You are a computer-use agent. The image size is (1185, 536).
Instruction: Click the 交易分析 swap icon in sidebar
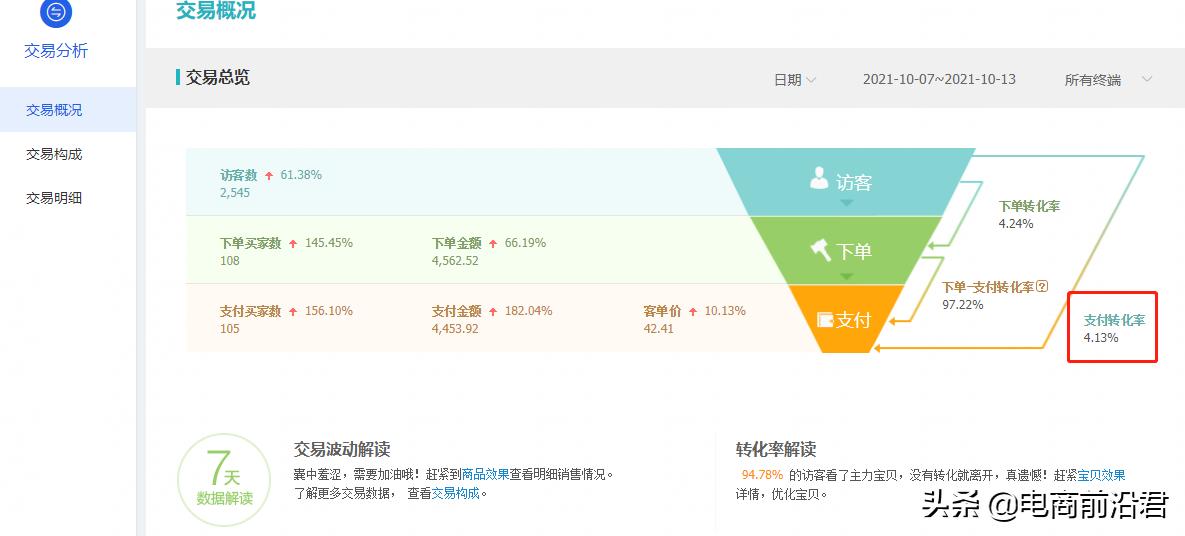(x=56, y=12)
